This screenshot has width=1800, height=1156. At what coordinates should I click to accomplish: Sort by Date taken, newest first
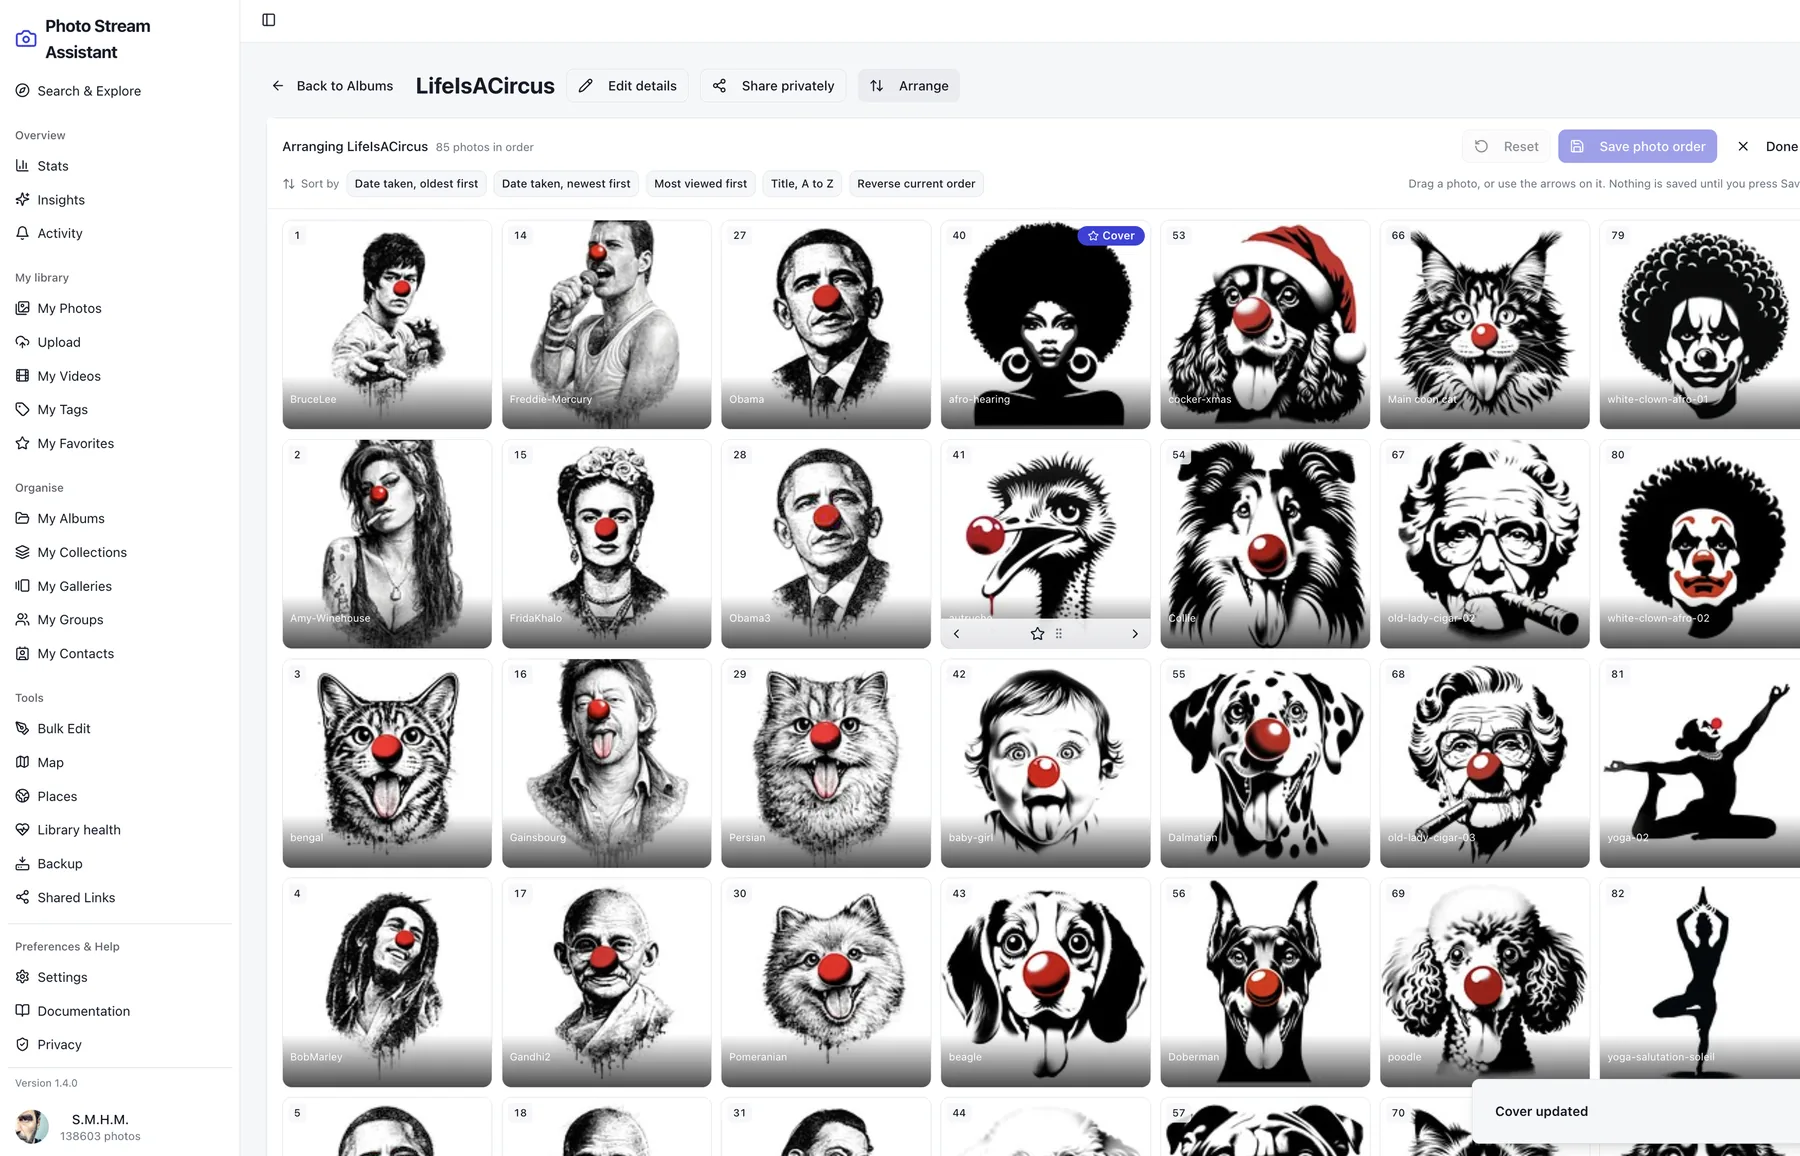point(566,184)
